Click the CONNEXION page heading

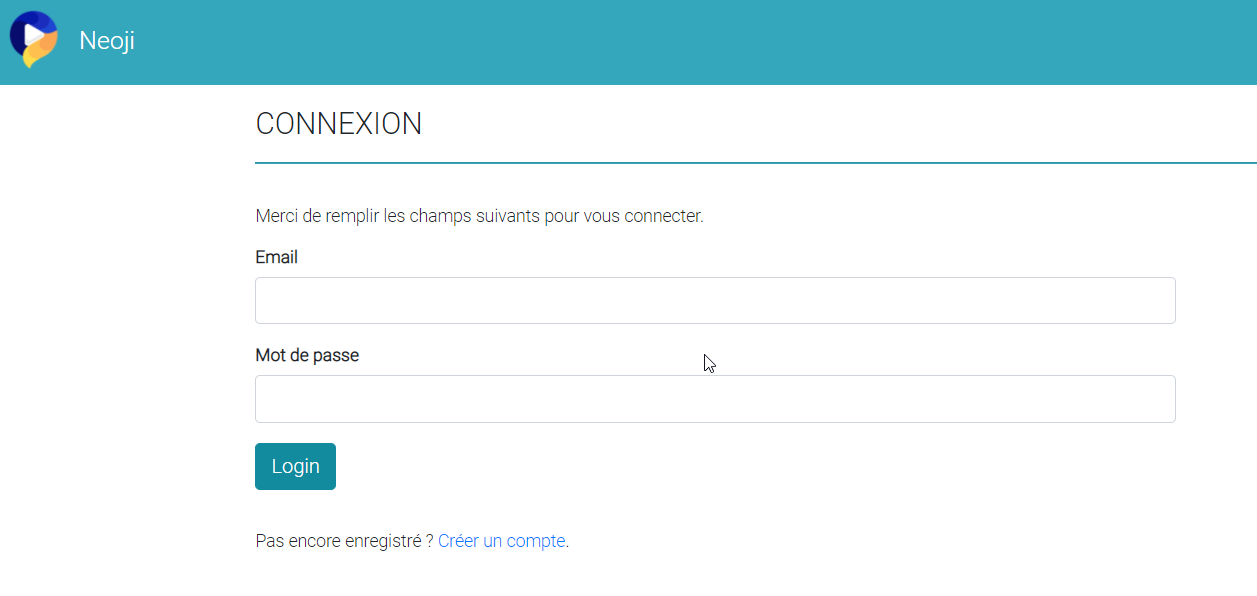pyautogui.click(x=339, y=124)
